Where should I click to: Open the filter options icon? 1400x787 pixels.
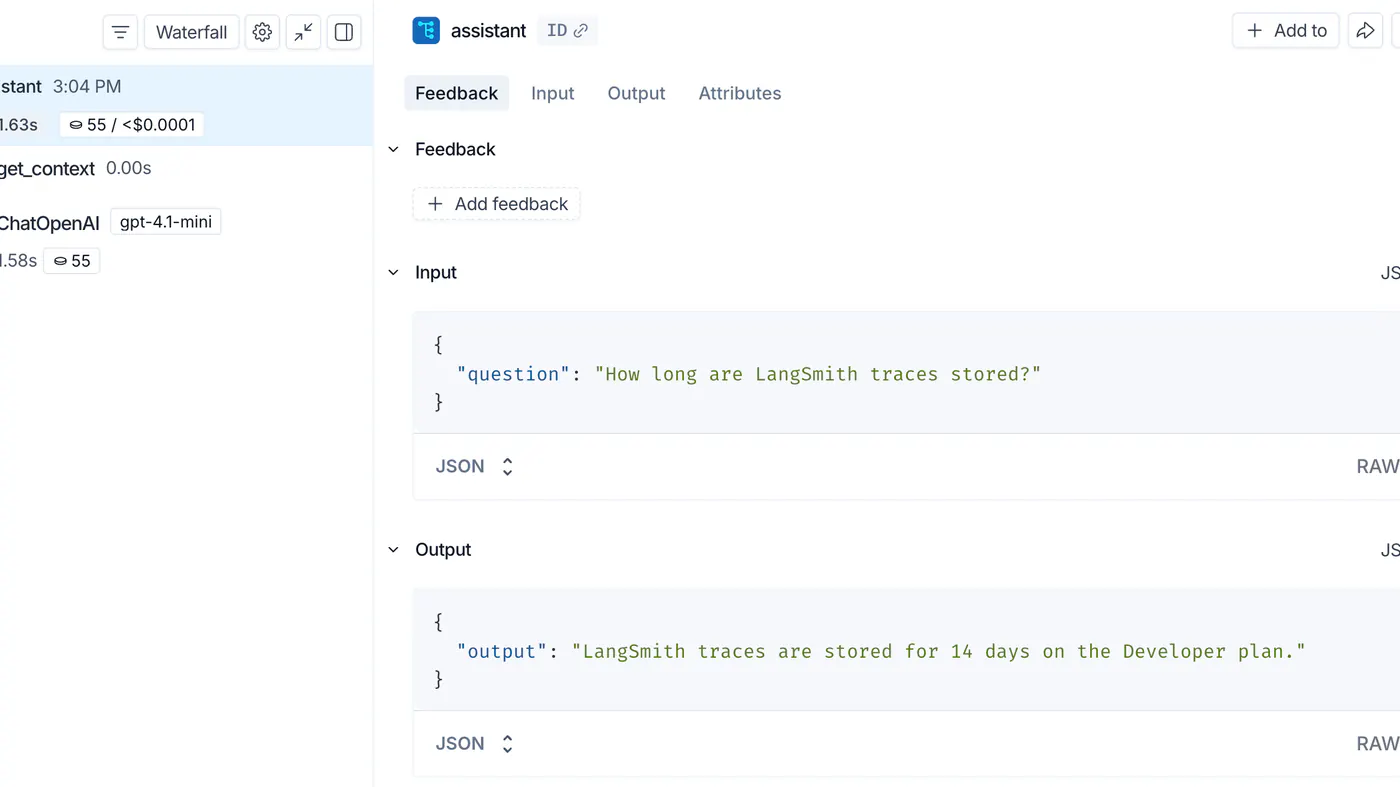[x=120, y=32]
